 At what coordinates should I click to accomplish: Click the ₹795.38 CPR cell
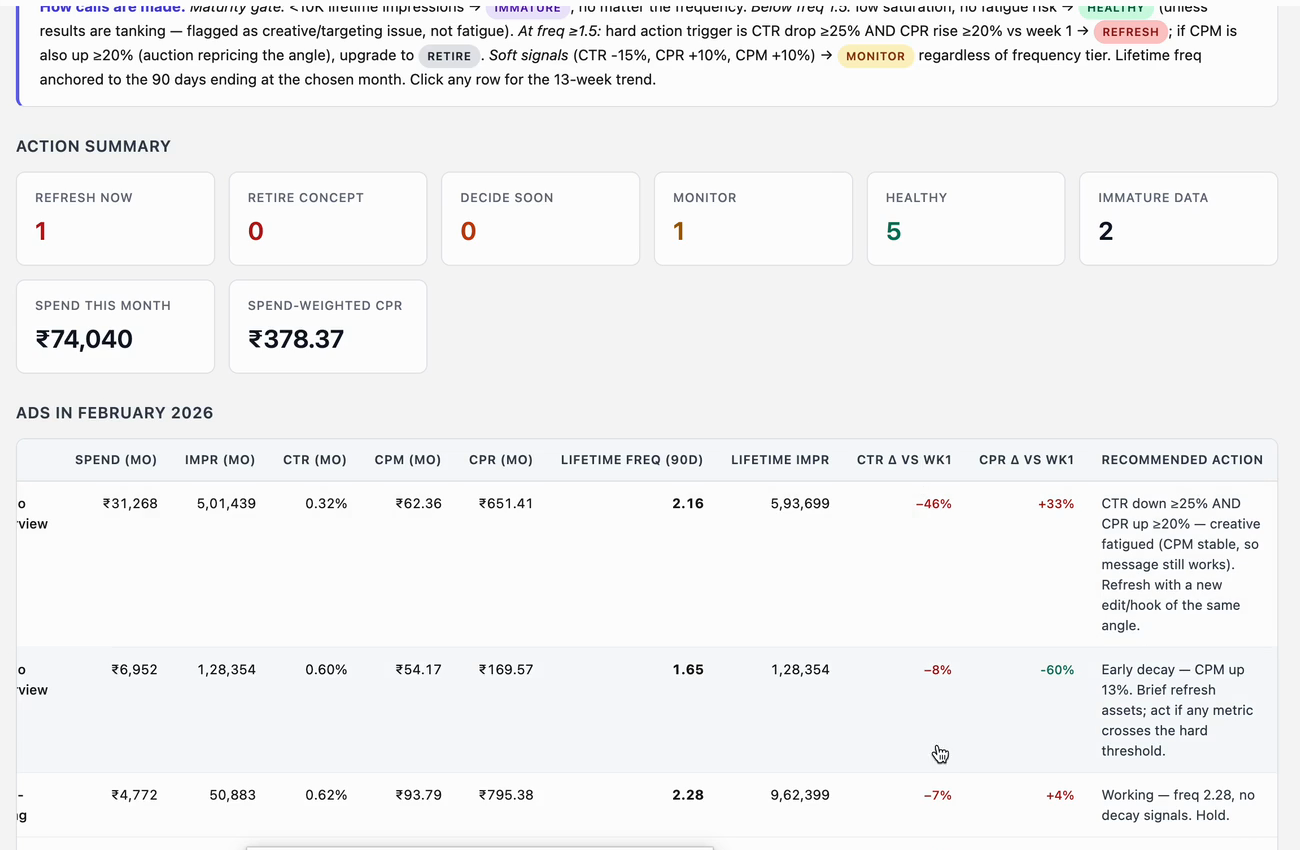tap(506, 795)
